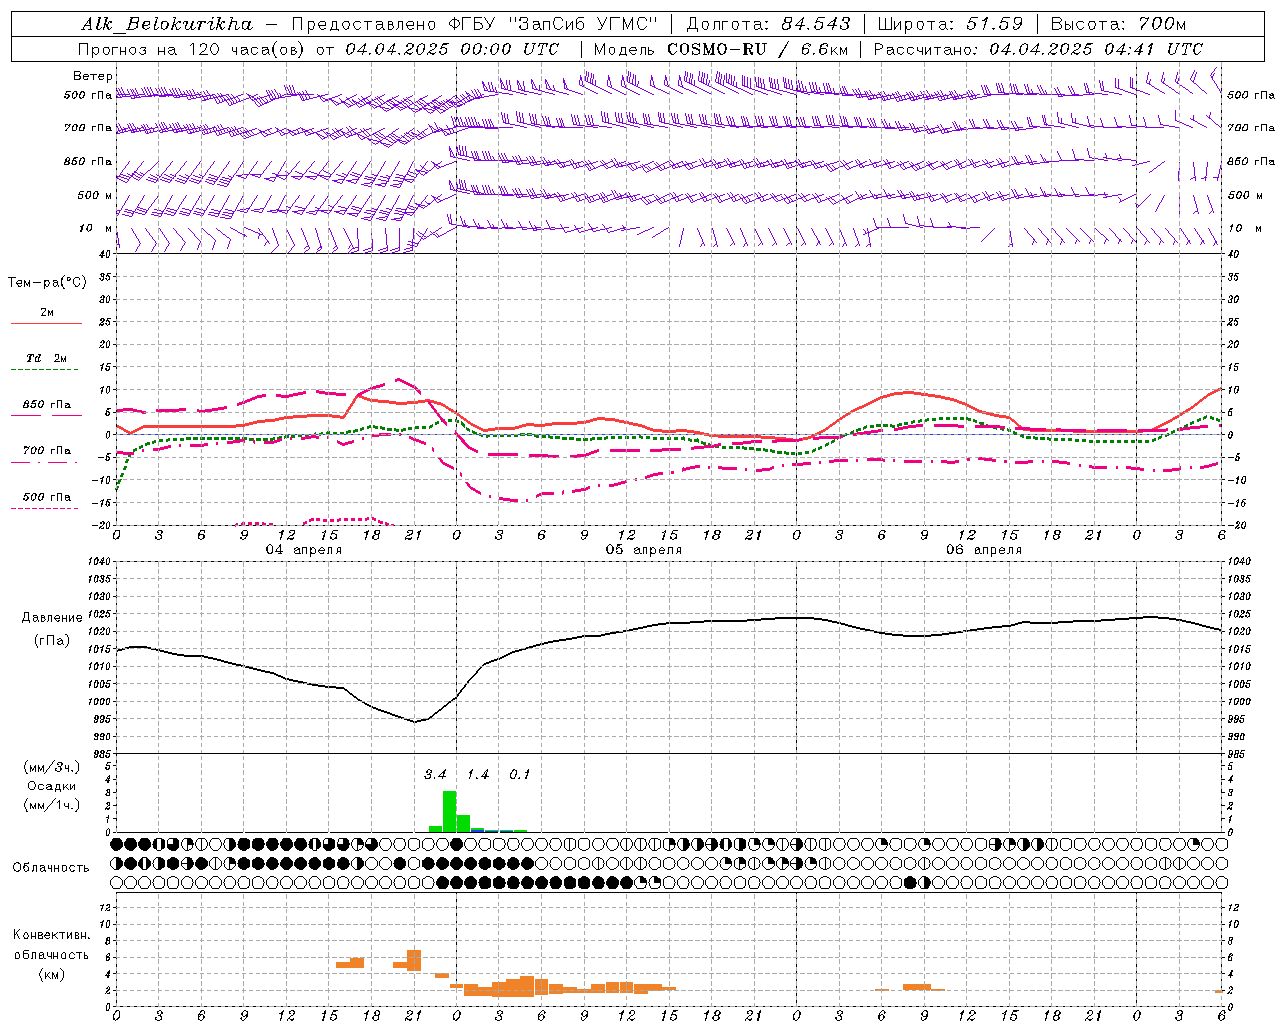Click the tallest green precipitation bar
Screen dimensions: 1280x1024
[x=449, y=811]
